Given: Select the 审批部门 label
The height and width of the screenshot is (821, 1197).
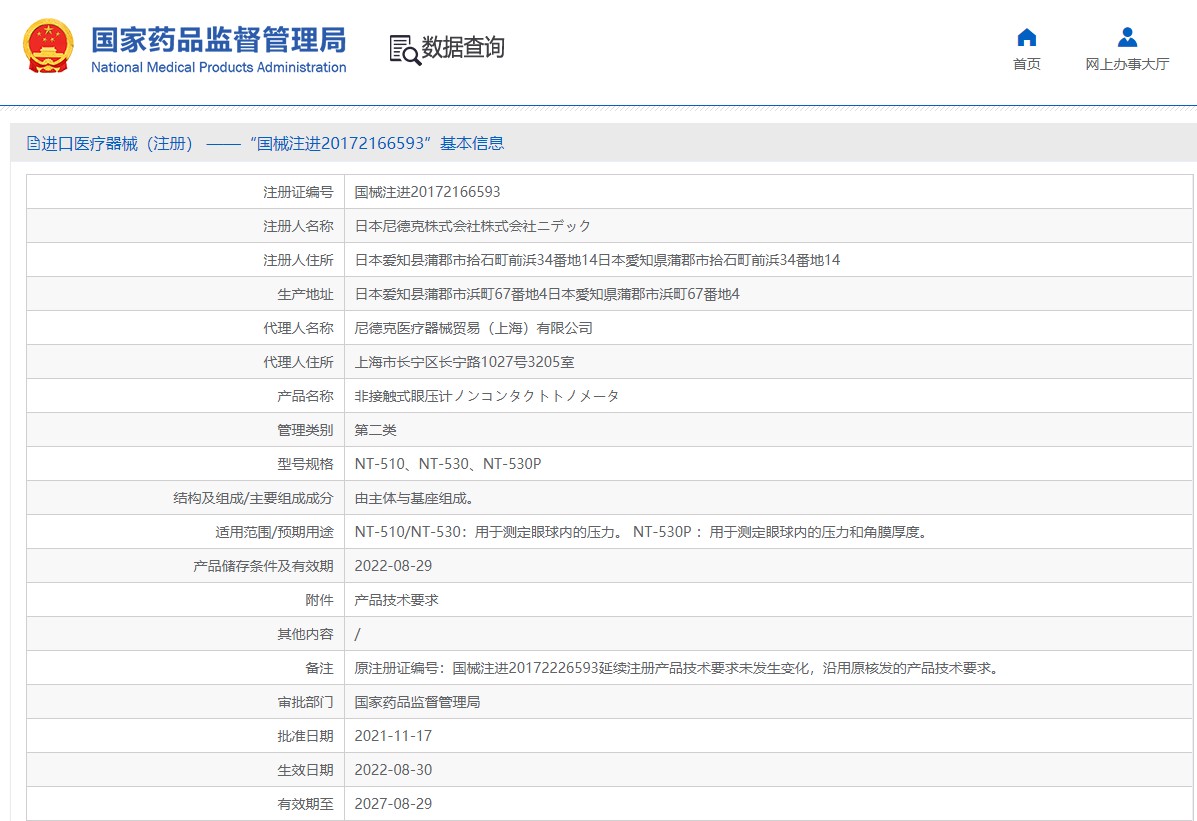Looking at the screenshot, I should 305,702.
